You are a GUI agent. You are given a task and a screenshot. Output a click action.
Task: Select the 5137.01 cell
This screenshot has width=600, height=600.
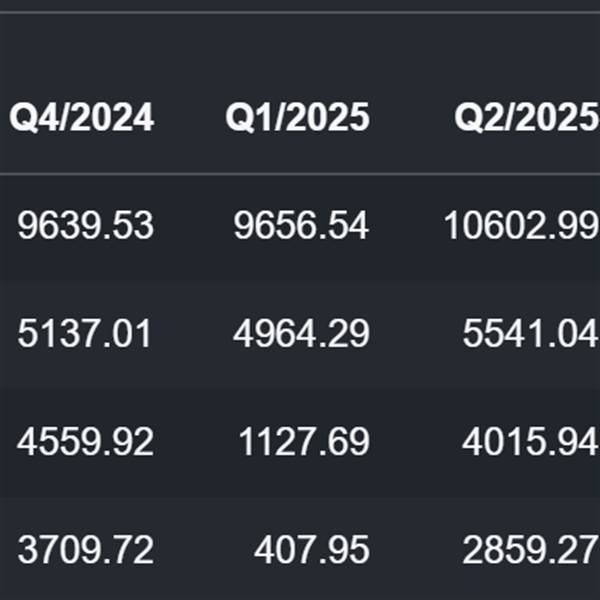pyautogui.click(x=85, y=334)
